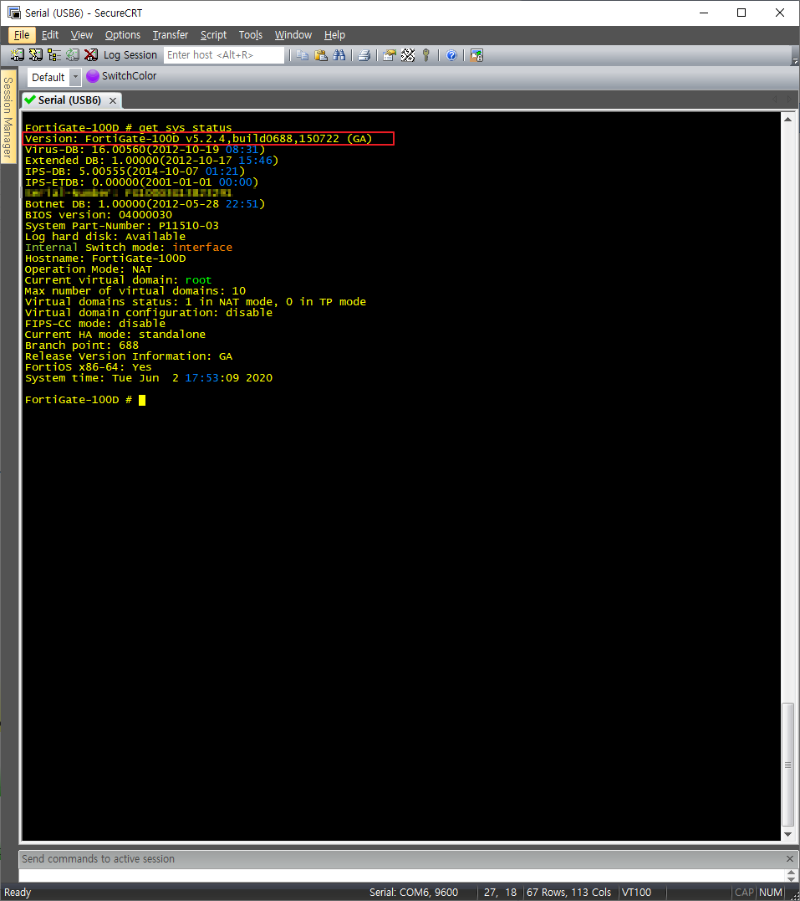Click the BIOS version 04000030 line
Image resolution: width=800 pixels, height=901 pixels.
[98, 215]
